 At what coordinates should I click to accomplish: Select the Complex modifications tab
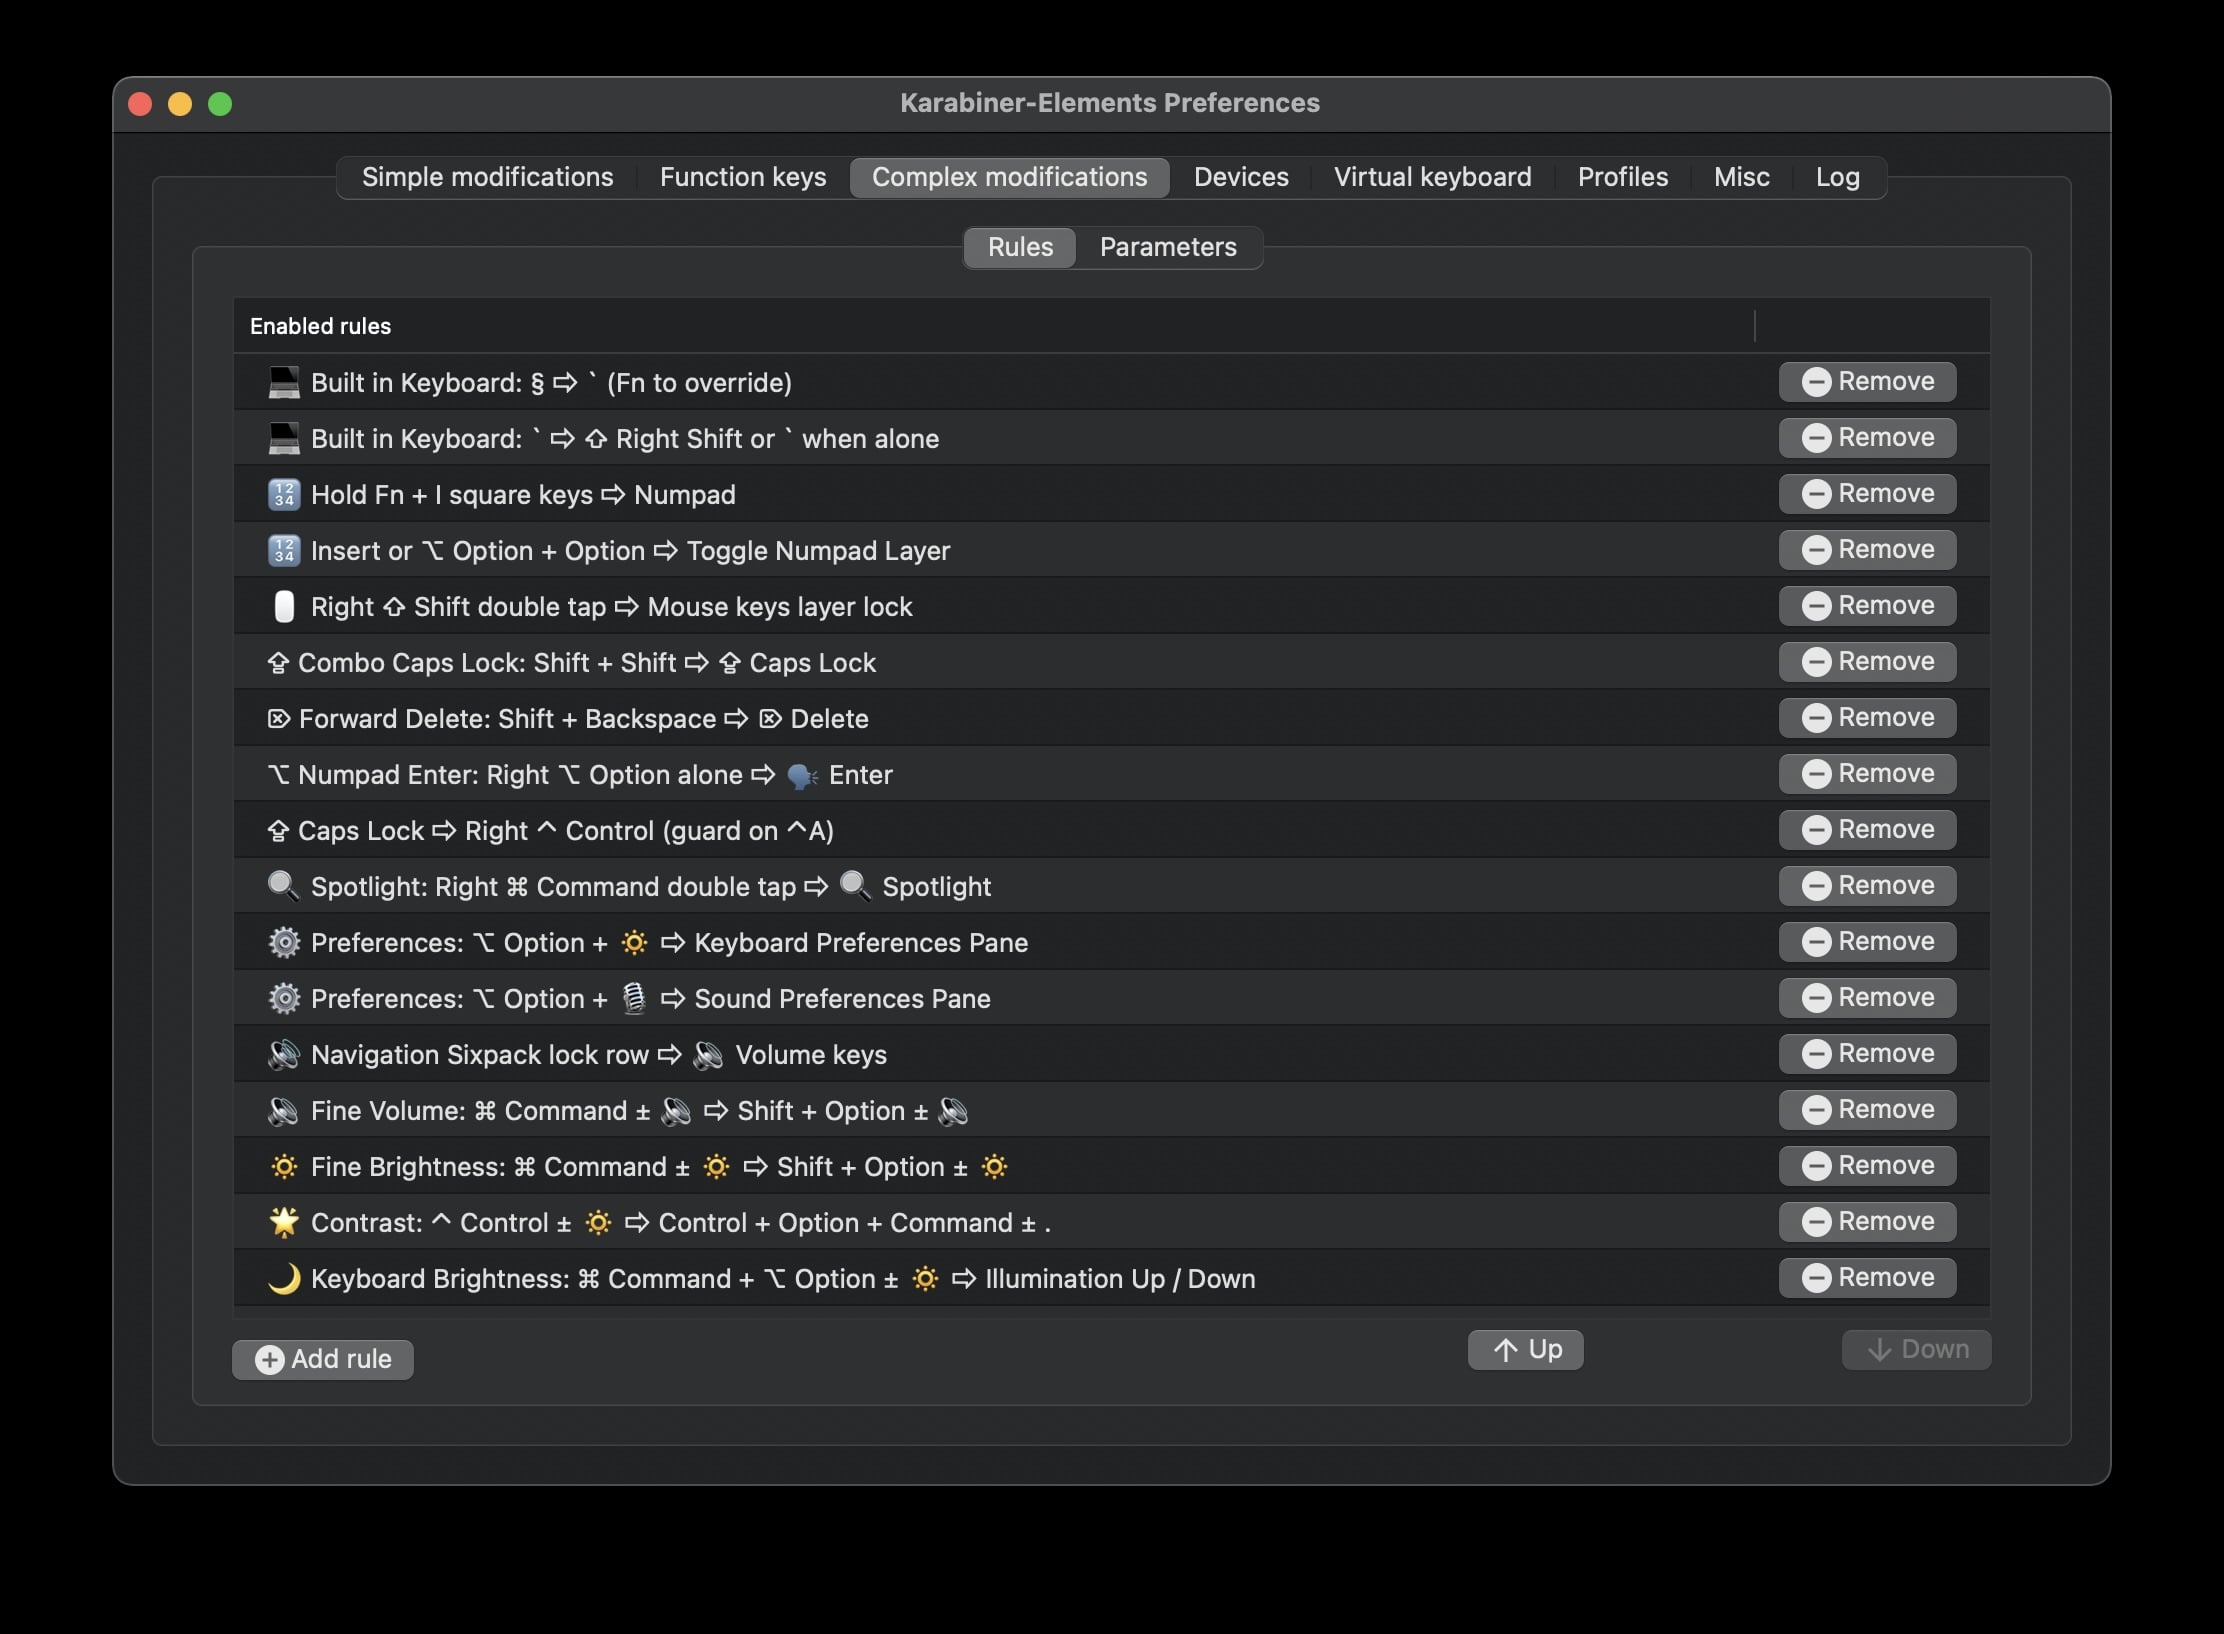tap(1010, 177)
